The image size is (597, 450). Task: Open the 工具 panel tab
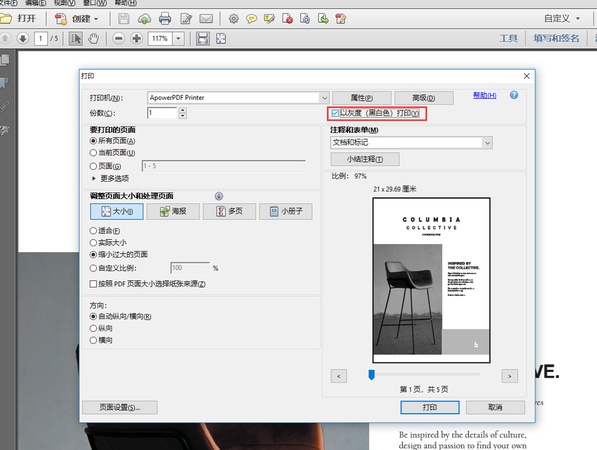pos(508,38)
